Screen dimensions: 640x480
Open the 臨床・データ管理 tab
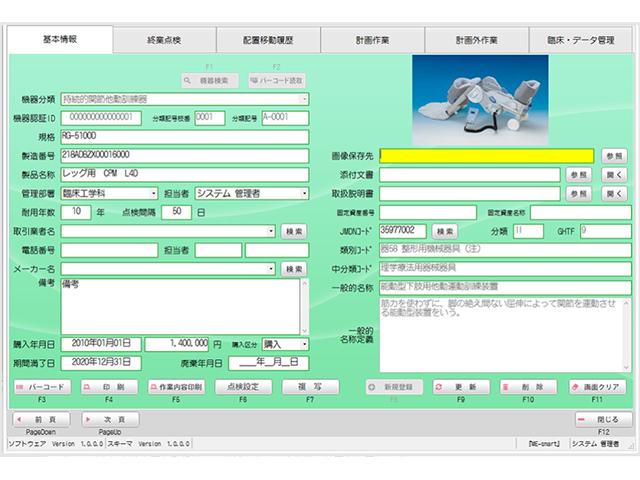point(580,40)
